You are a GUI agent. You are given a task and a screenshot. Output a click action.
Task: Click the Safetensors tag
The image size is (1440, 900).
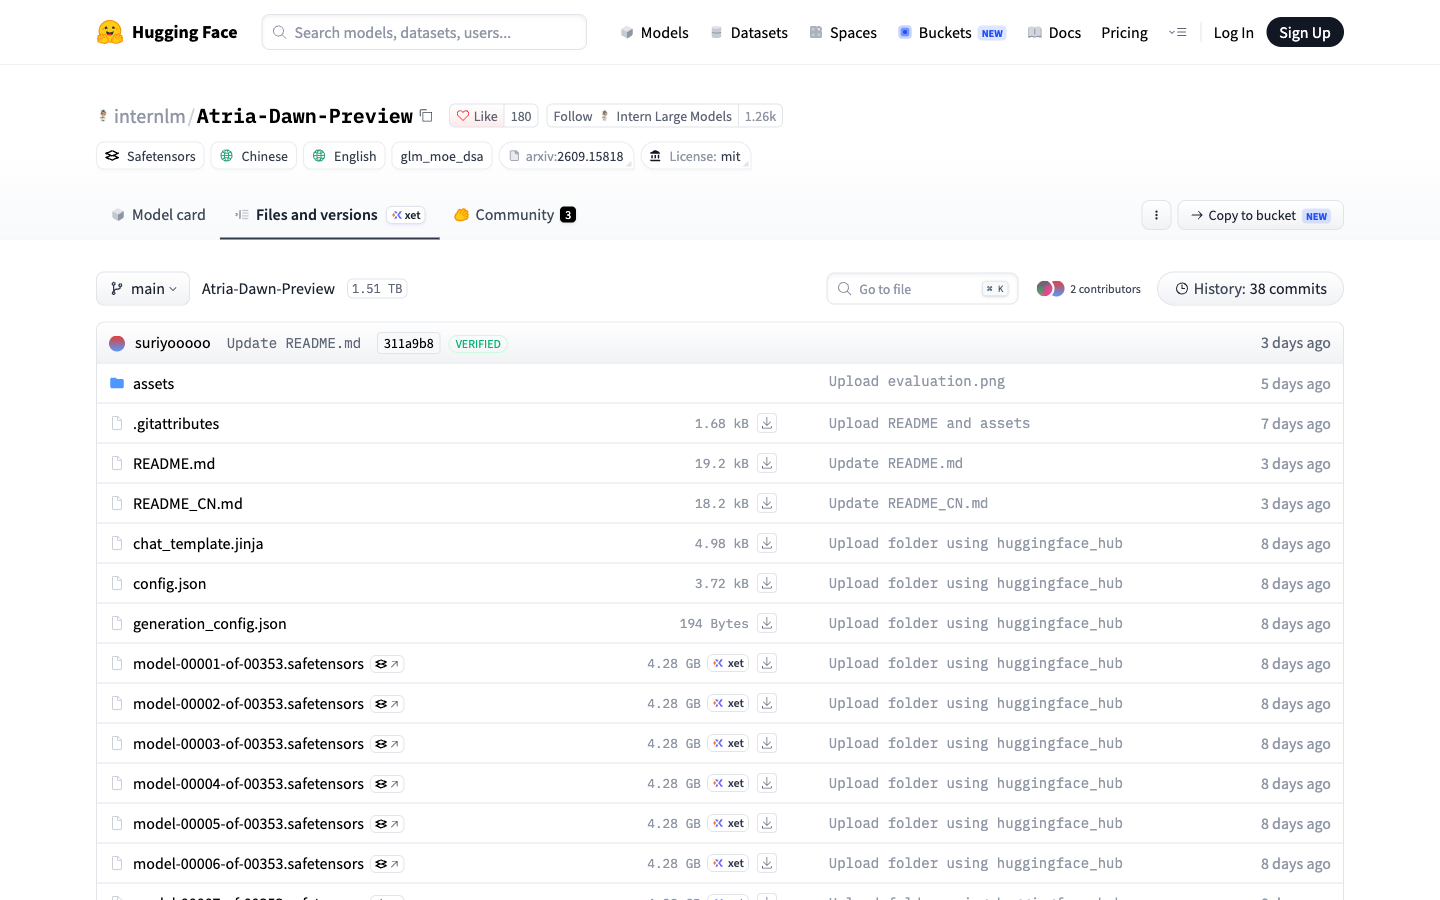[x=150, y=156]
